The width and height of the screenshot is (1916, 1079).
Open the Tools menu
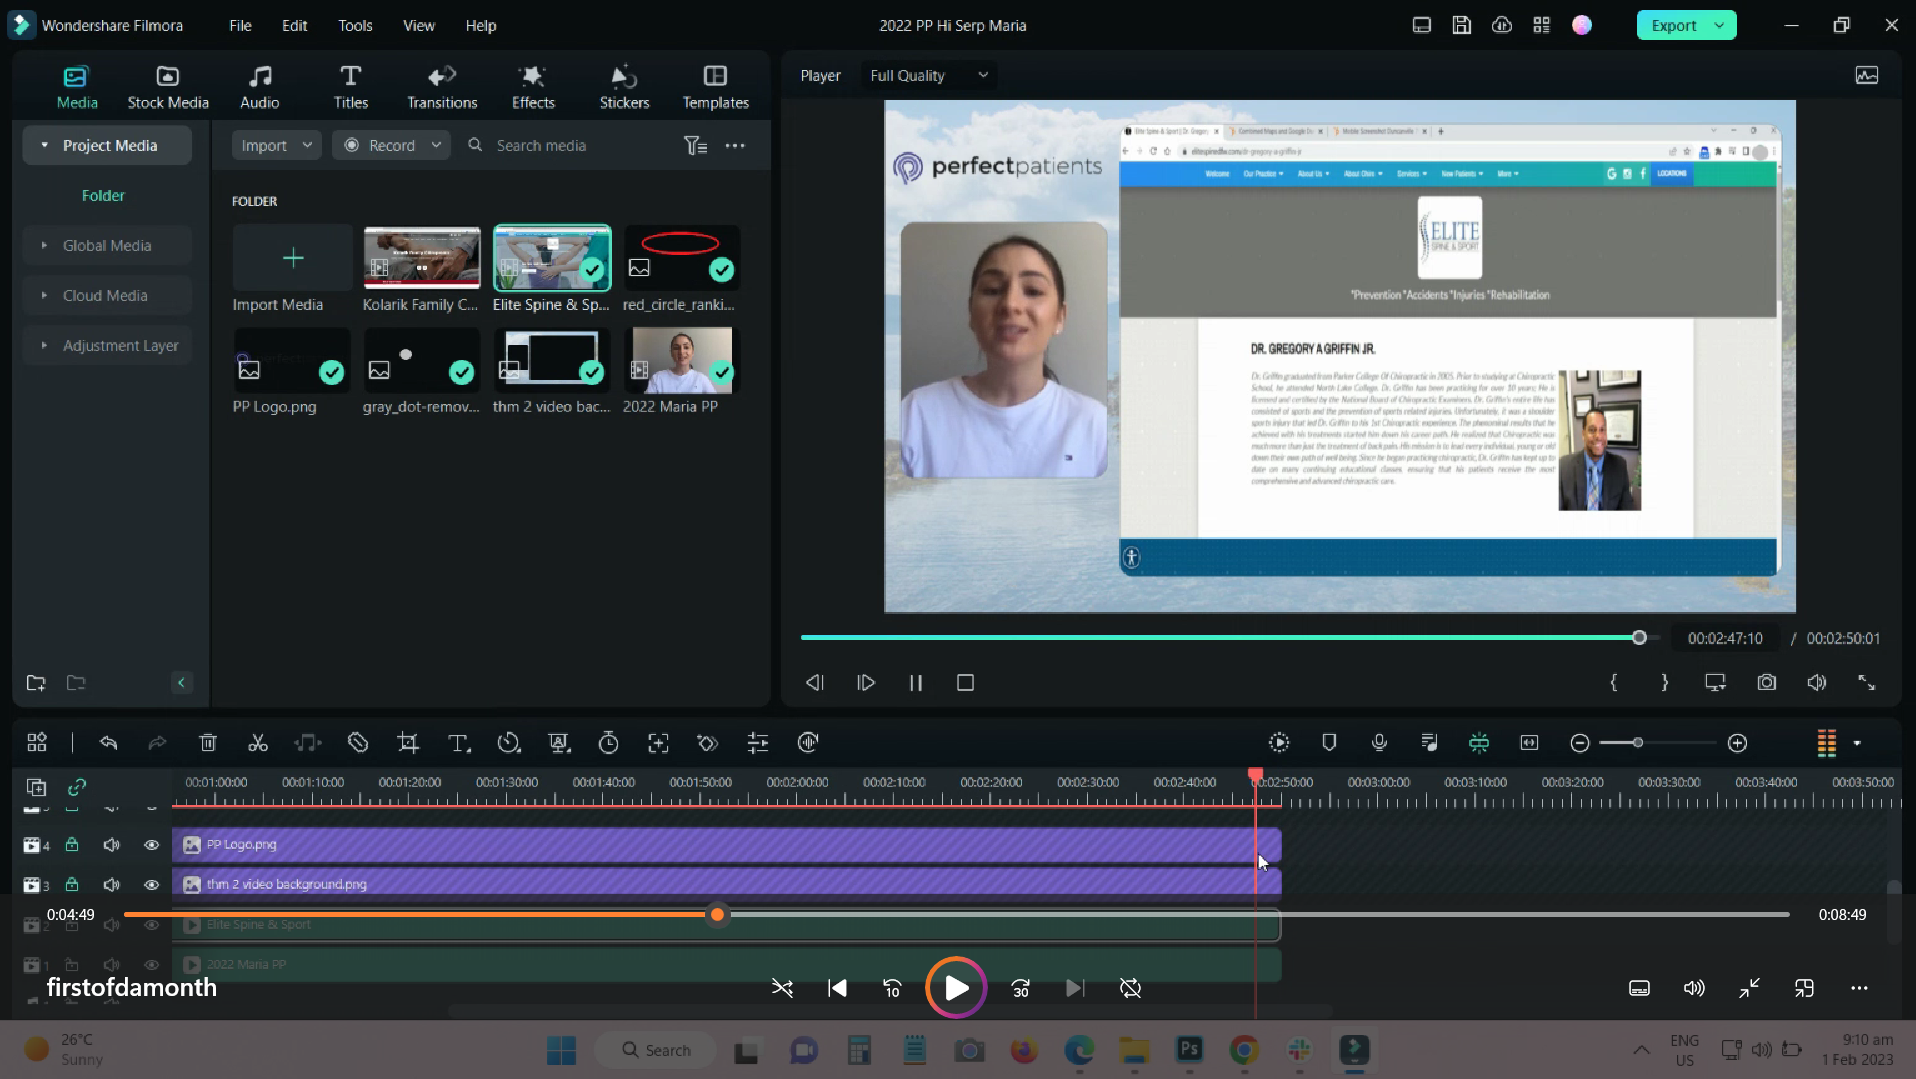[x=354, y=25]
